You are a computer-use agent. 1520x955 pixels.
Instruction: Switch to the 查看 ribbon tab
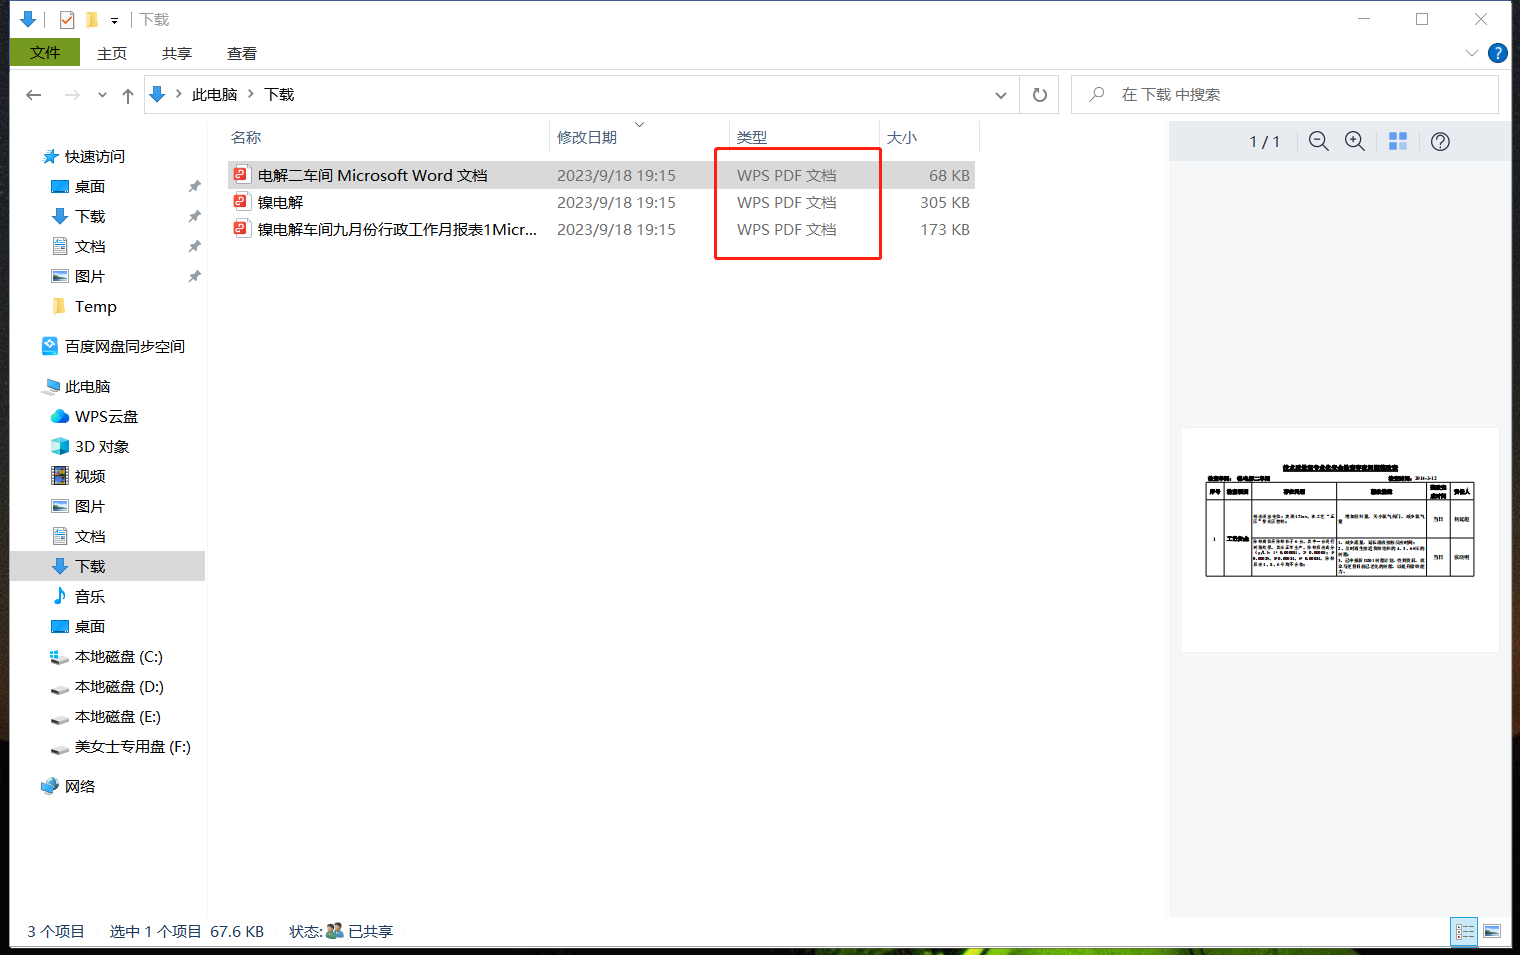[241, 53]
